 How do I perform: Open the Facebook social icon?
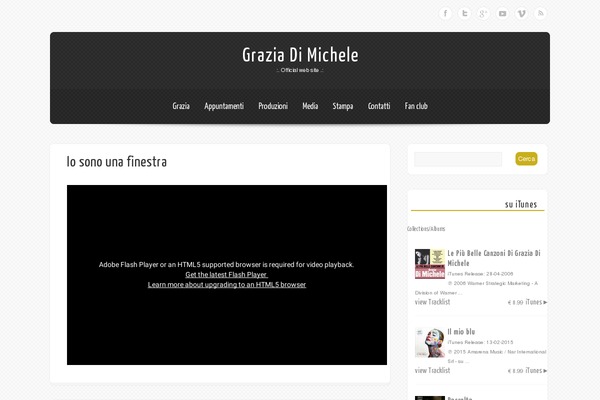(x=445, y=14)
